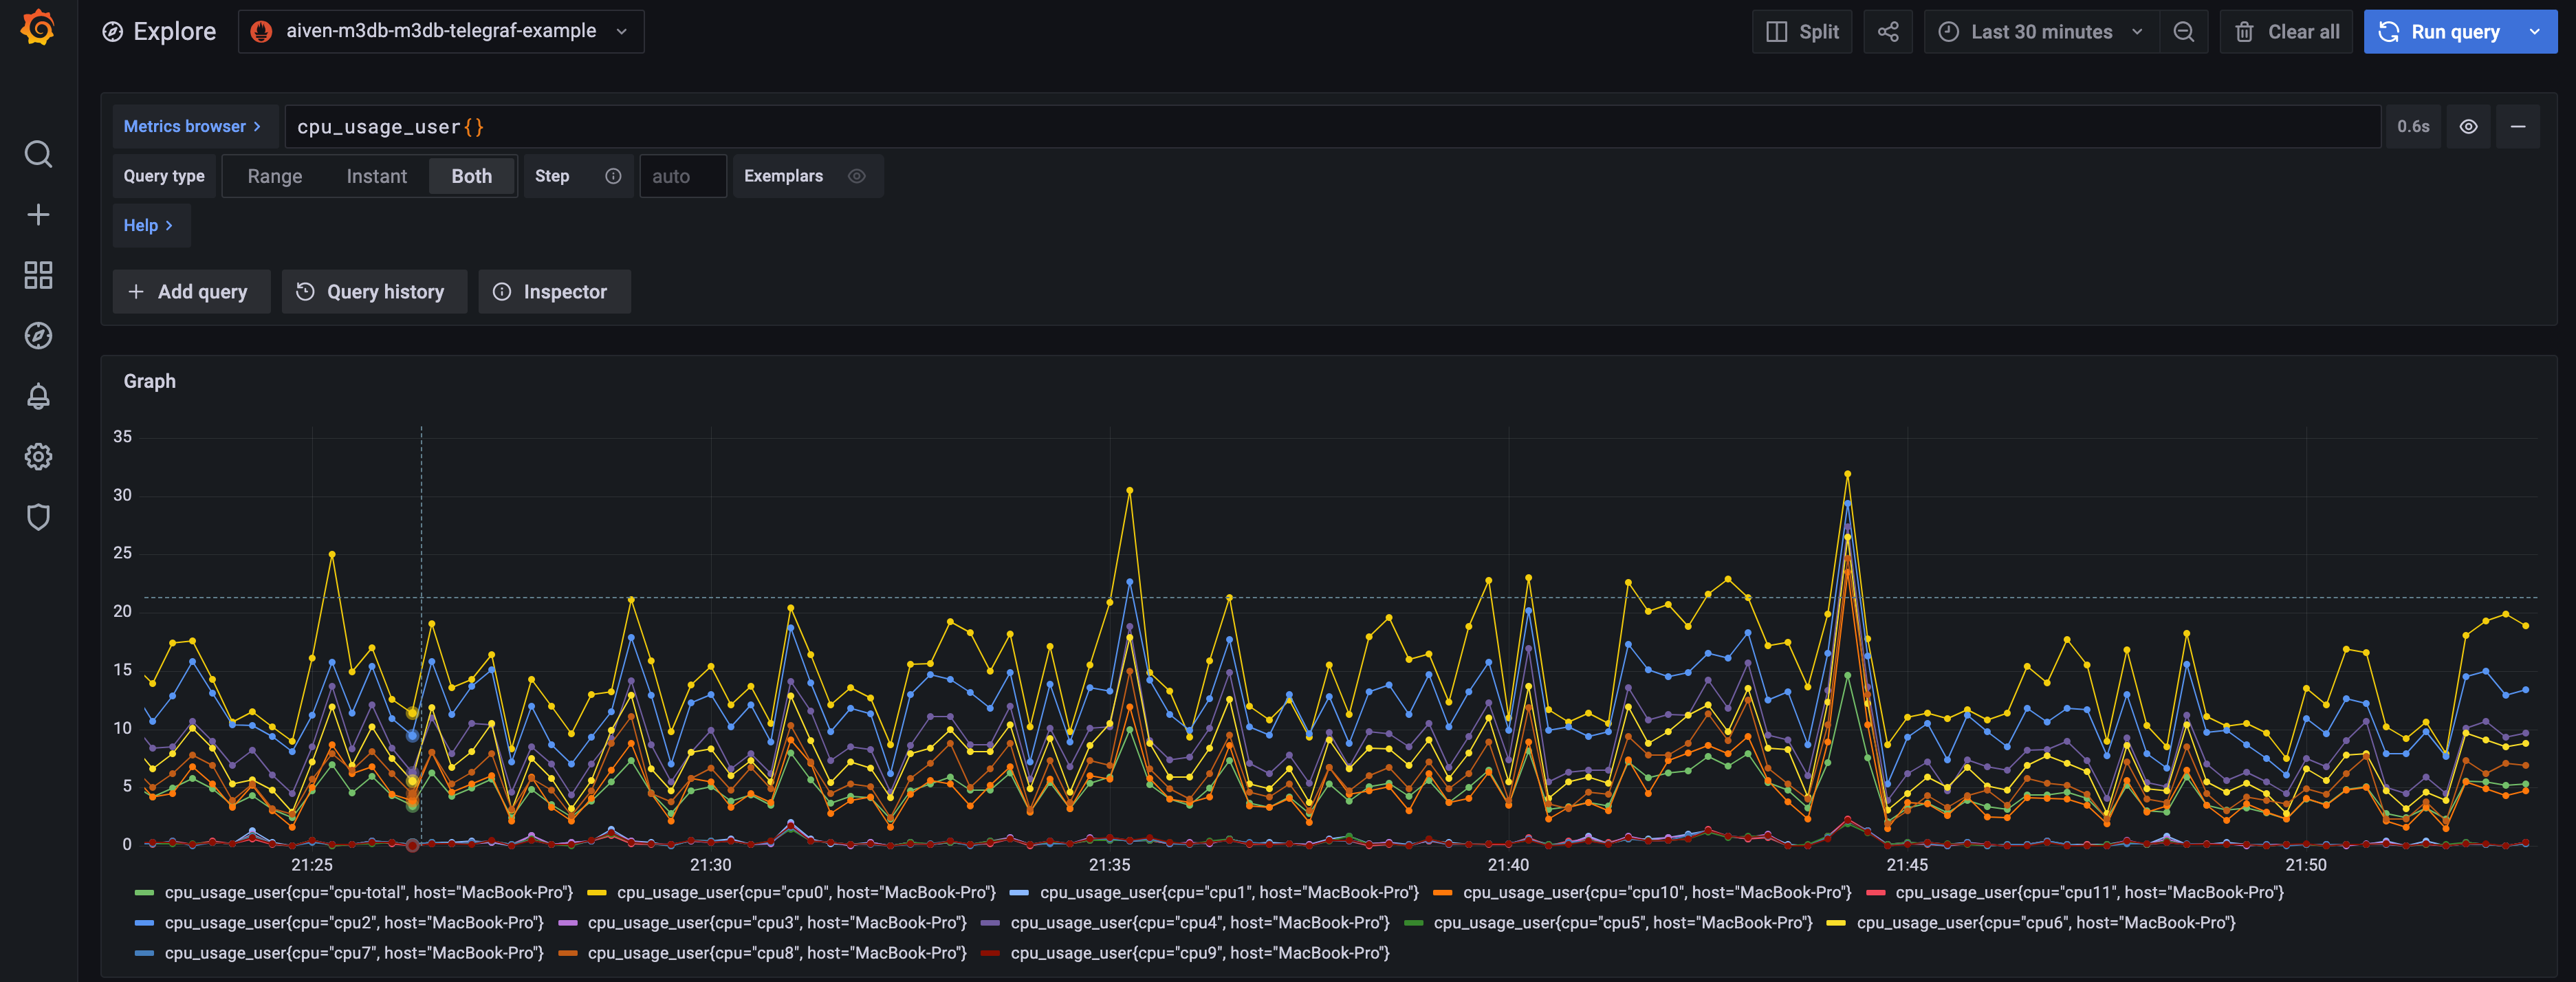
Task: Click the cpu0 yellow legend color swatch
Action: pyautogui.click(x=597, y=892)
